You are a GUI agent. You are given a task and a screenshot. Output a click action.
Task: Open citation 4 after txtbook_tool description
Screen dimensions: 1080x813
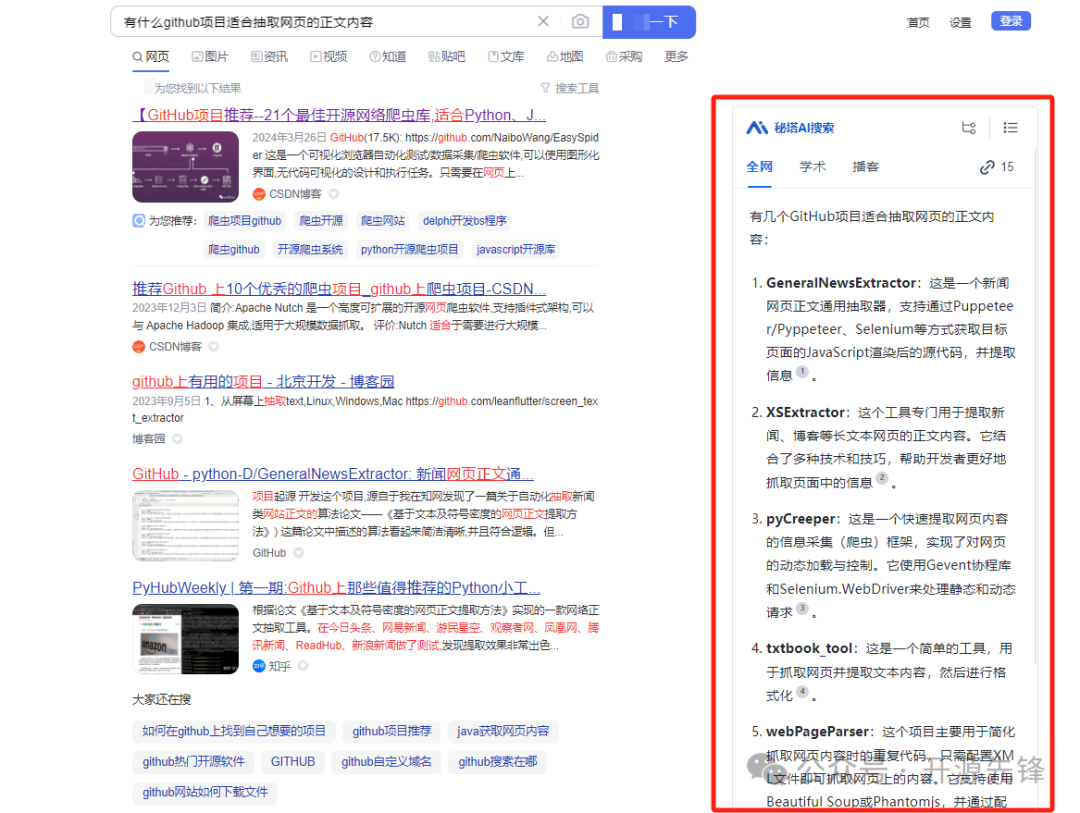point(802,692)
